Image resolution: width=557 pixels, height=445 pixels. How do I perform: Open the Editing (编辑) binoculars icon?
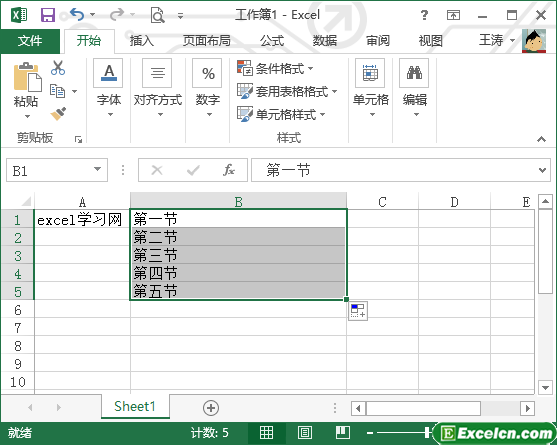(414, 73)
